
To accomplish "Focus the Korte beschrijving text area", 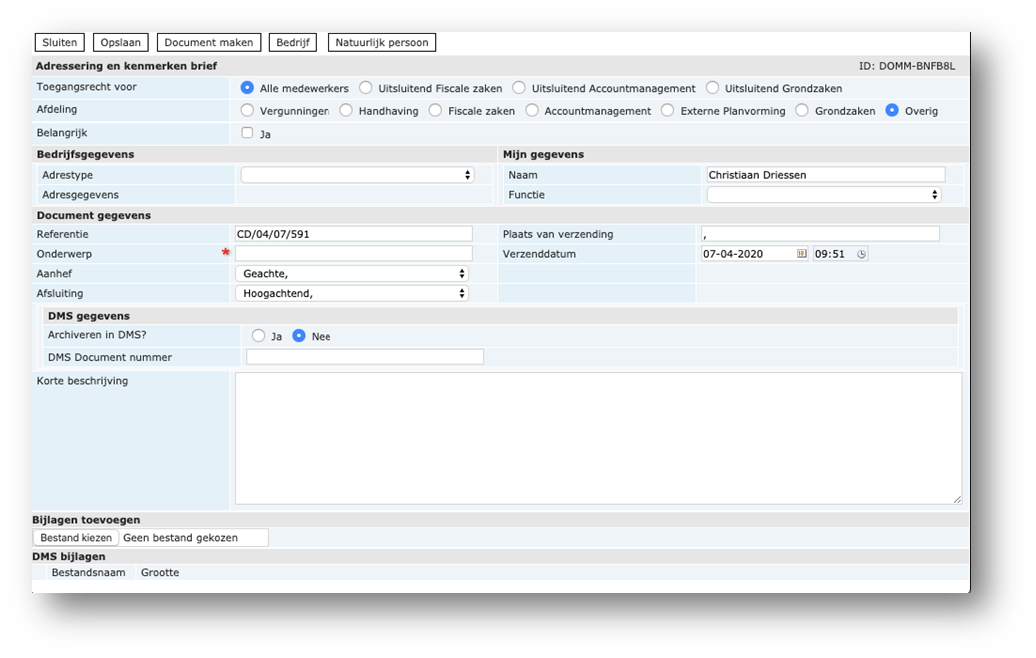I will pos(598,438).
